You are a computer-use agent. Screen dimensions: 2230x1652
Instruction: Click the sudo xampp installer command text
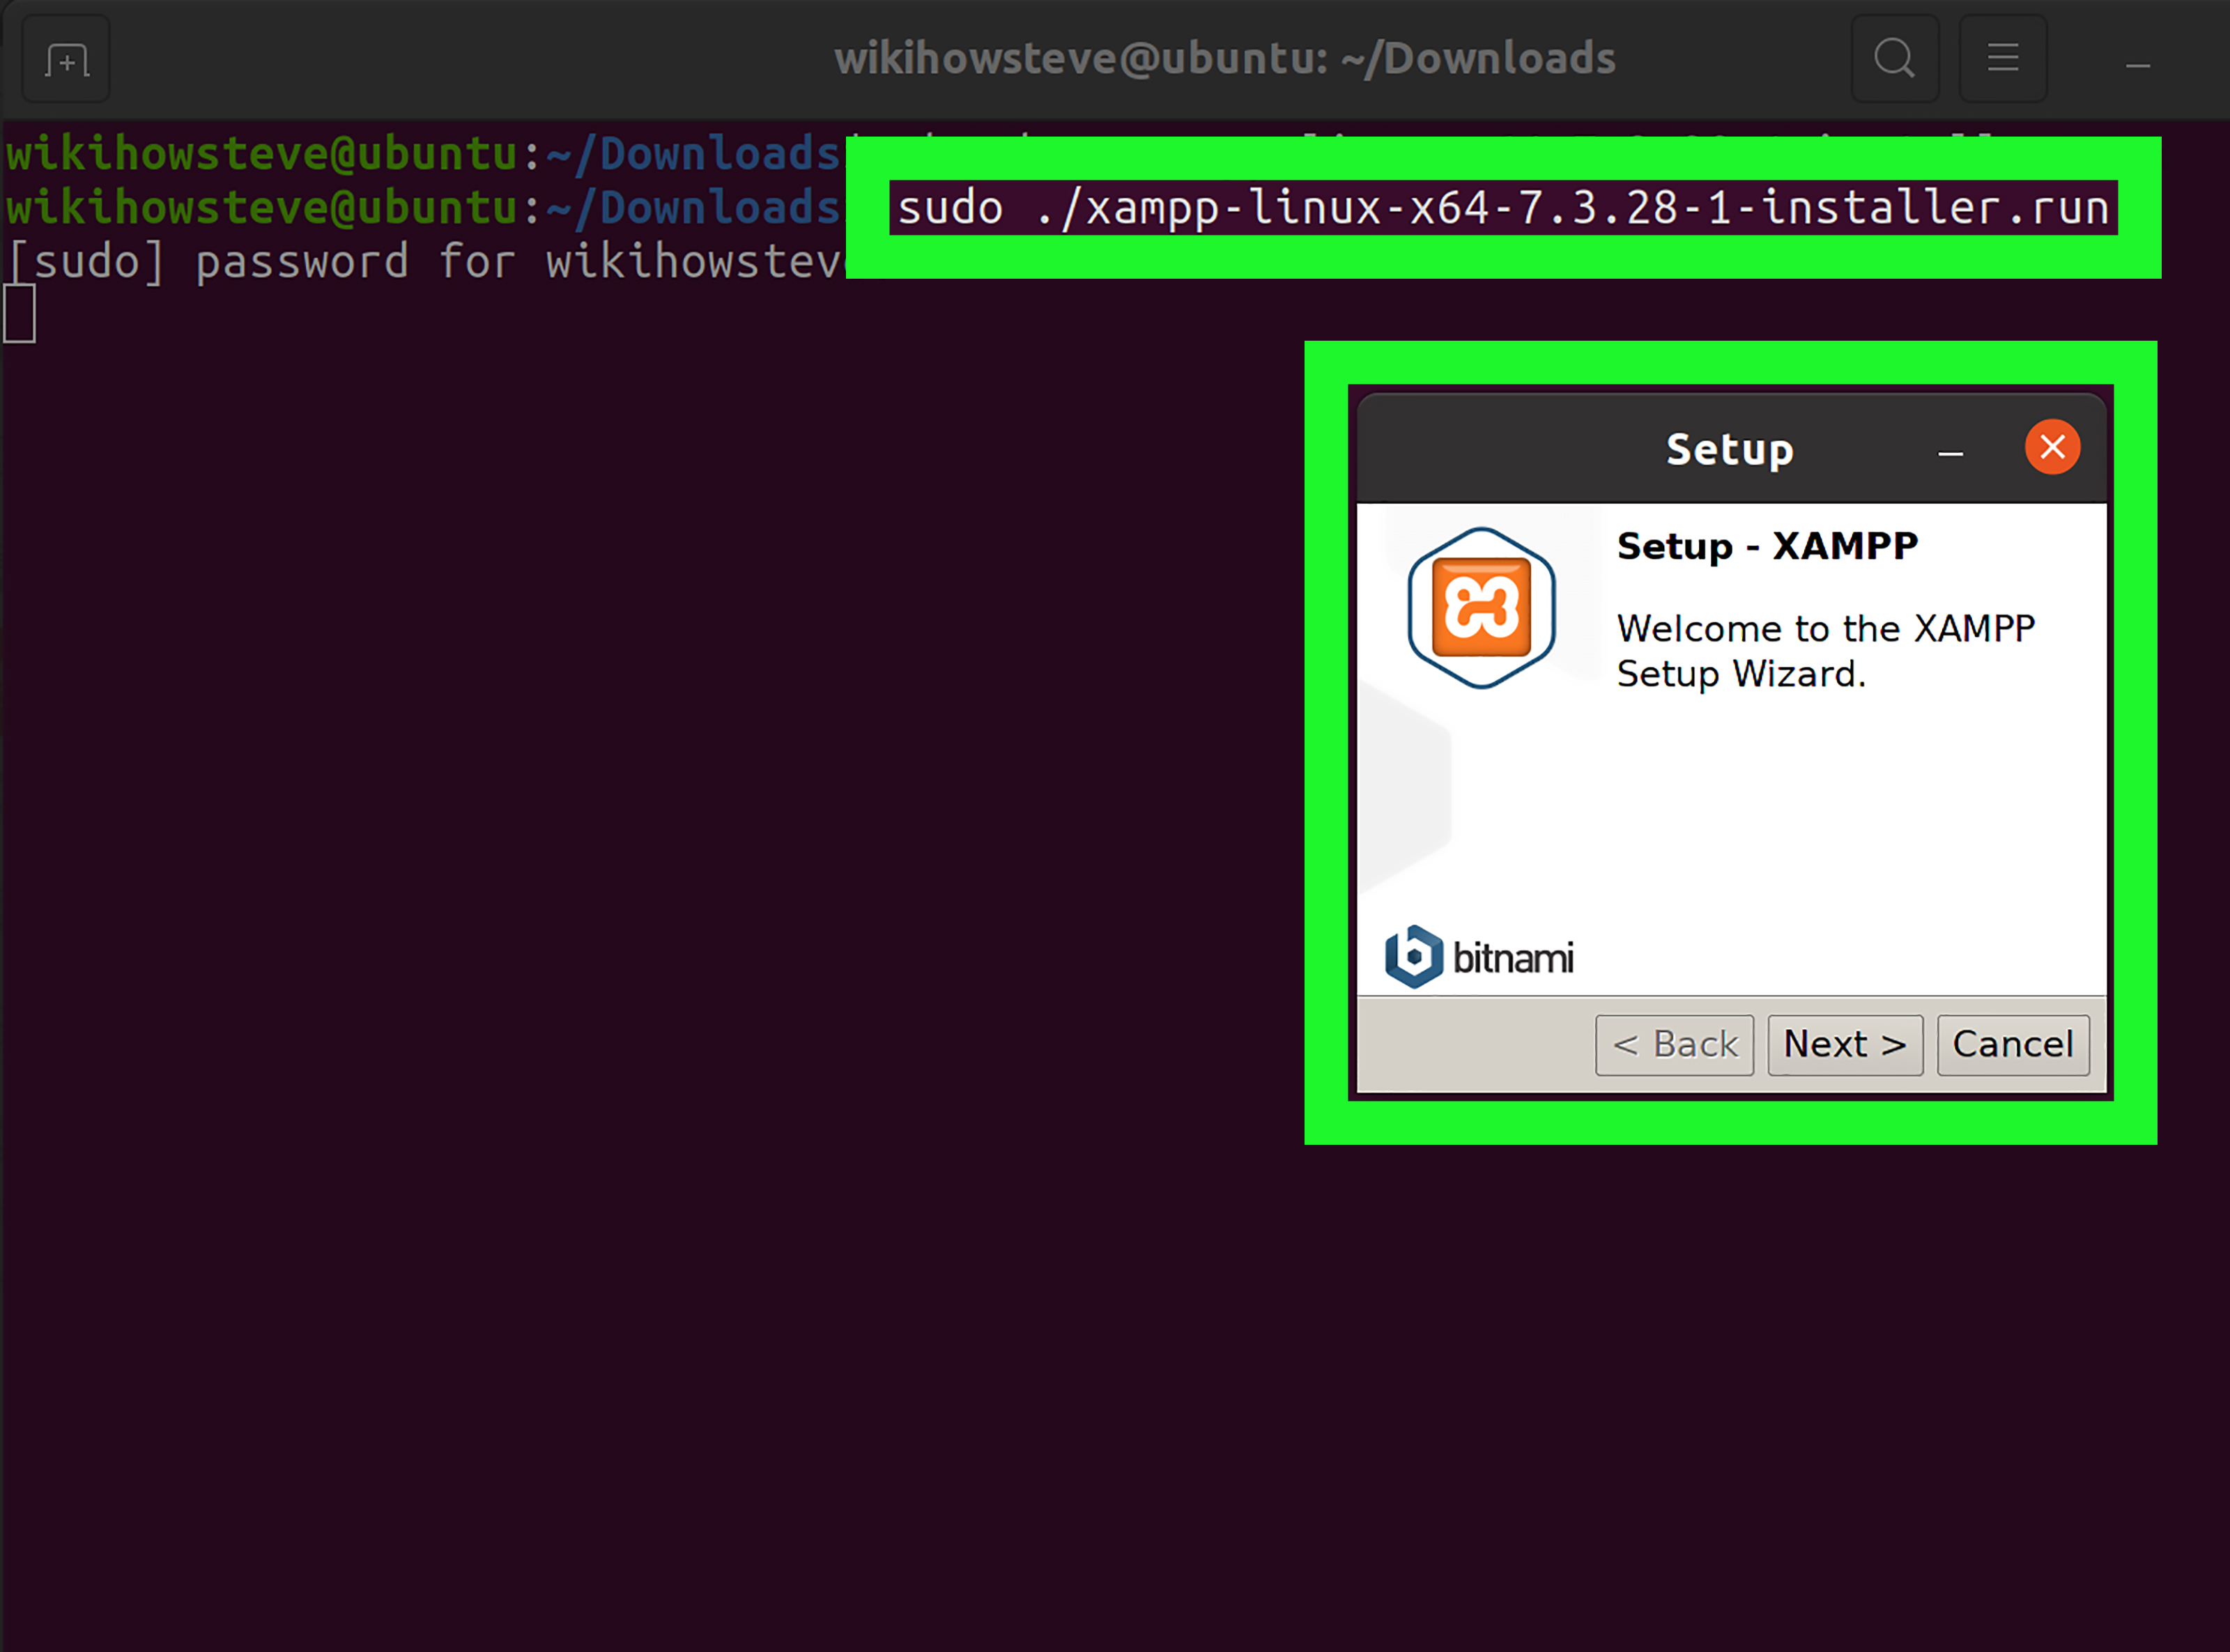pos(1503,208)
